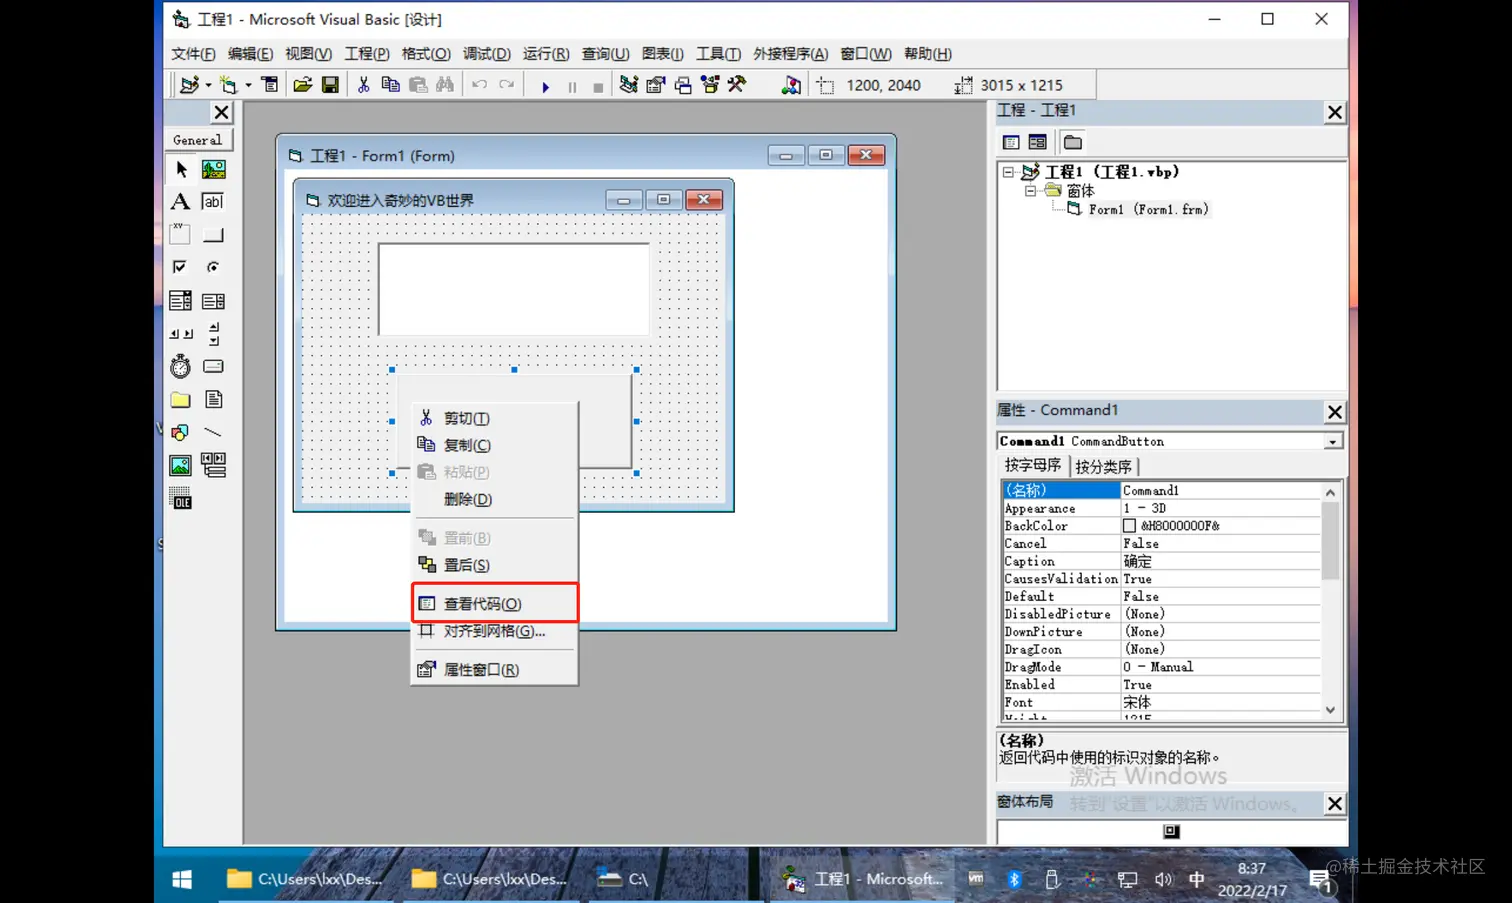This screenshot has height=903, width=1512.
Task: Switch to 工程1 - Microsoft taskbar button
Action: click(x=863, y=879)
